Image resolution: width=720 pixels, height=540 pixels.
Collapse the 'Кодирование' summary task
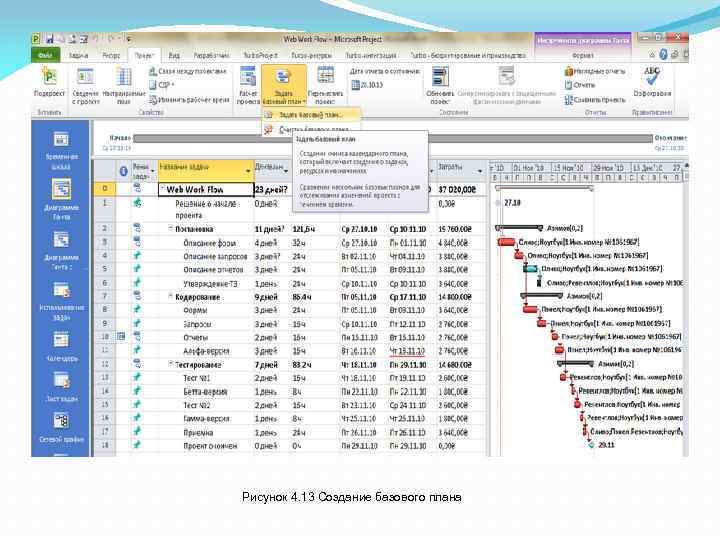point(170,296)
